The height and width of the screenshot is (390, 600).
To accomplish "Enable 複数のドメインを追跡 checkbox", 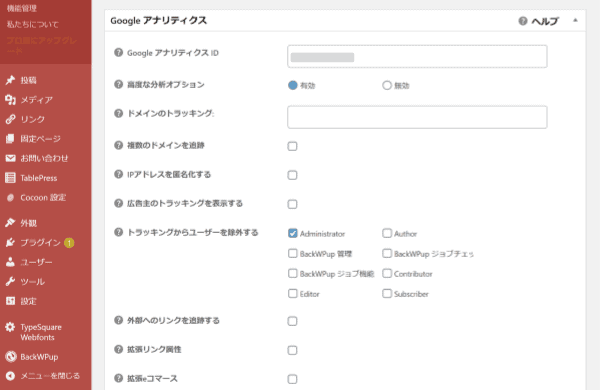I will (292, 146).
